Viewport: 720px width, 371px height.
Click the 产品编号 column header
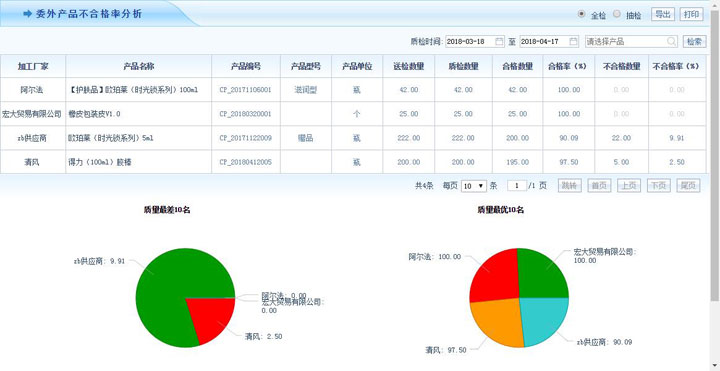click(x=246, y=66)
